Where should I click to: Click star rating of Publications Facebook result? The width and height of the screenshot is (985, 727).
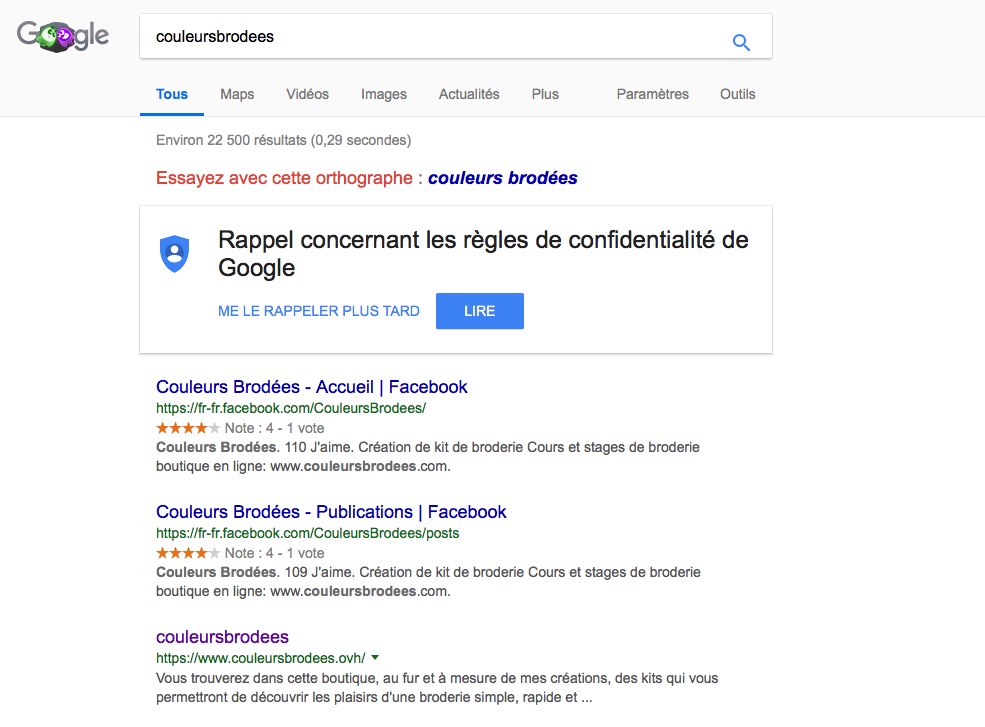[188, 553]
